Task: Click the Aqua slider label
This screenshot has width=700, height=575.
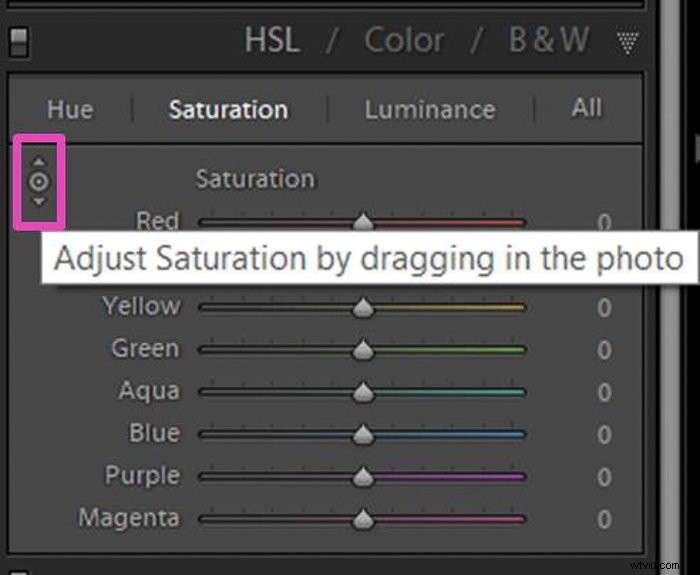Action: (149, 391)
